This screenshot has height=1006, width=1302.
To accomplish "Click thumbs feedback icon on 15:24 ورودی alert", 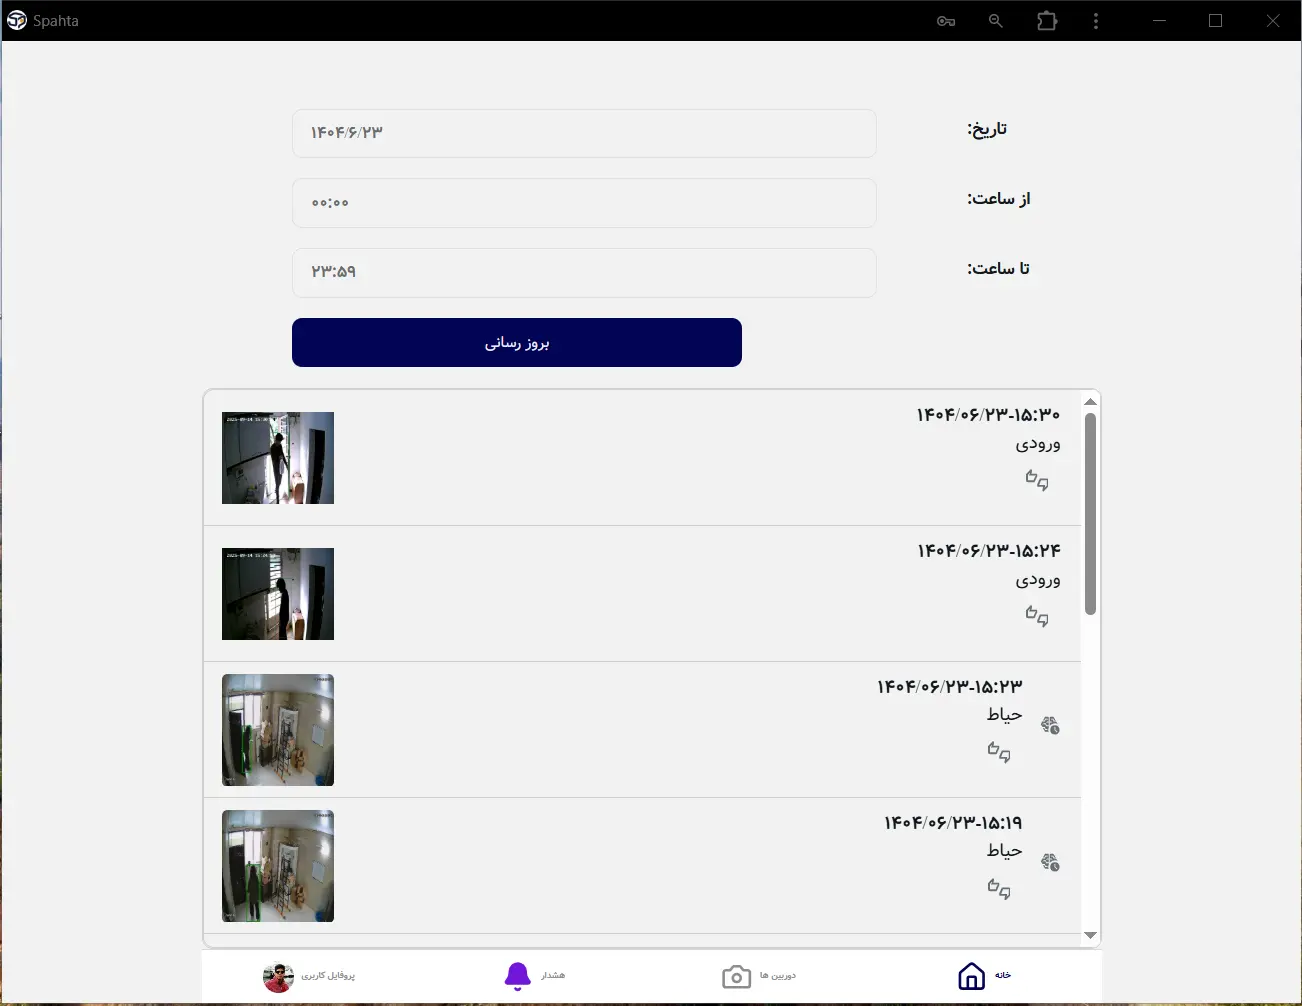I will click(x=1037, y=617).
